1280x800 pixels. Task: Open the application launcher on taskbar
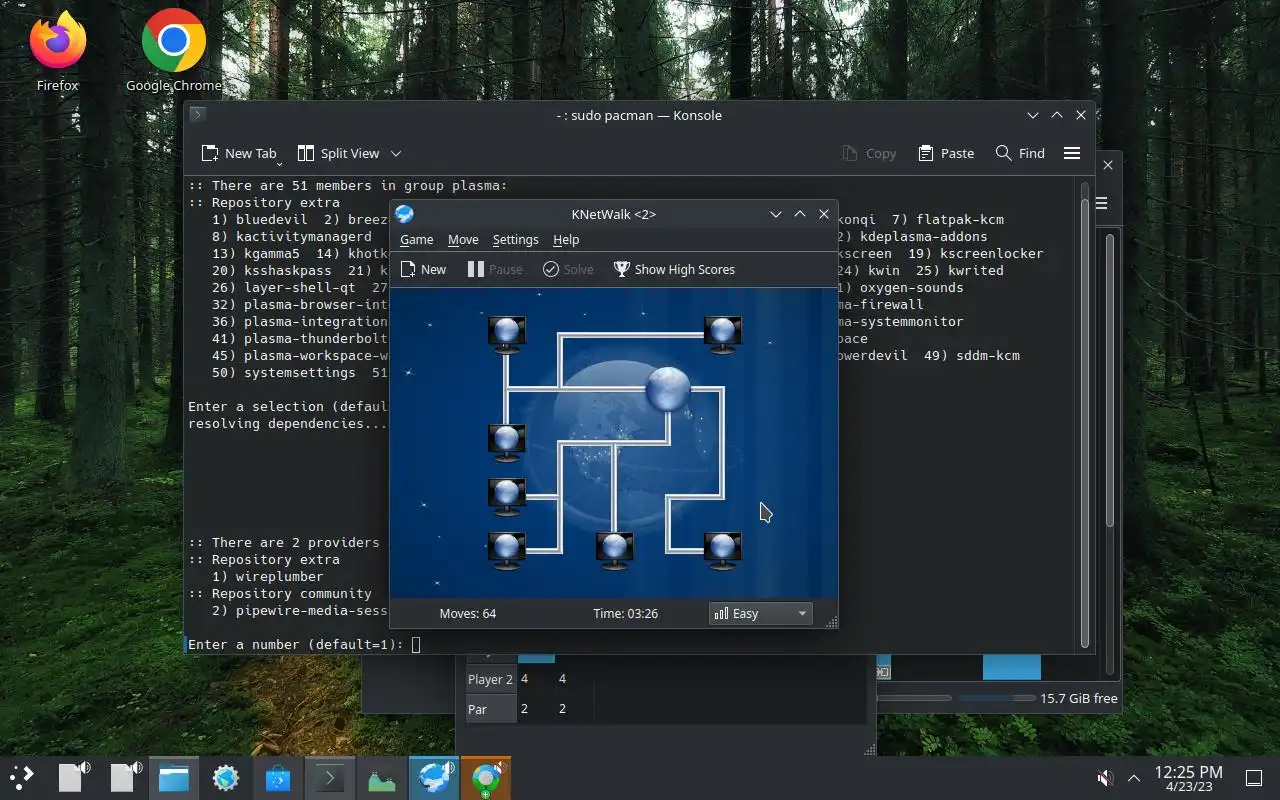coord(22,777)
